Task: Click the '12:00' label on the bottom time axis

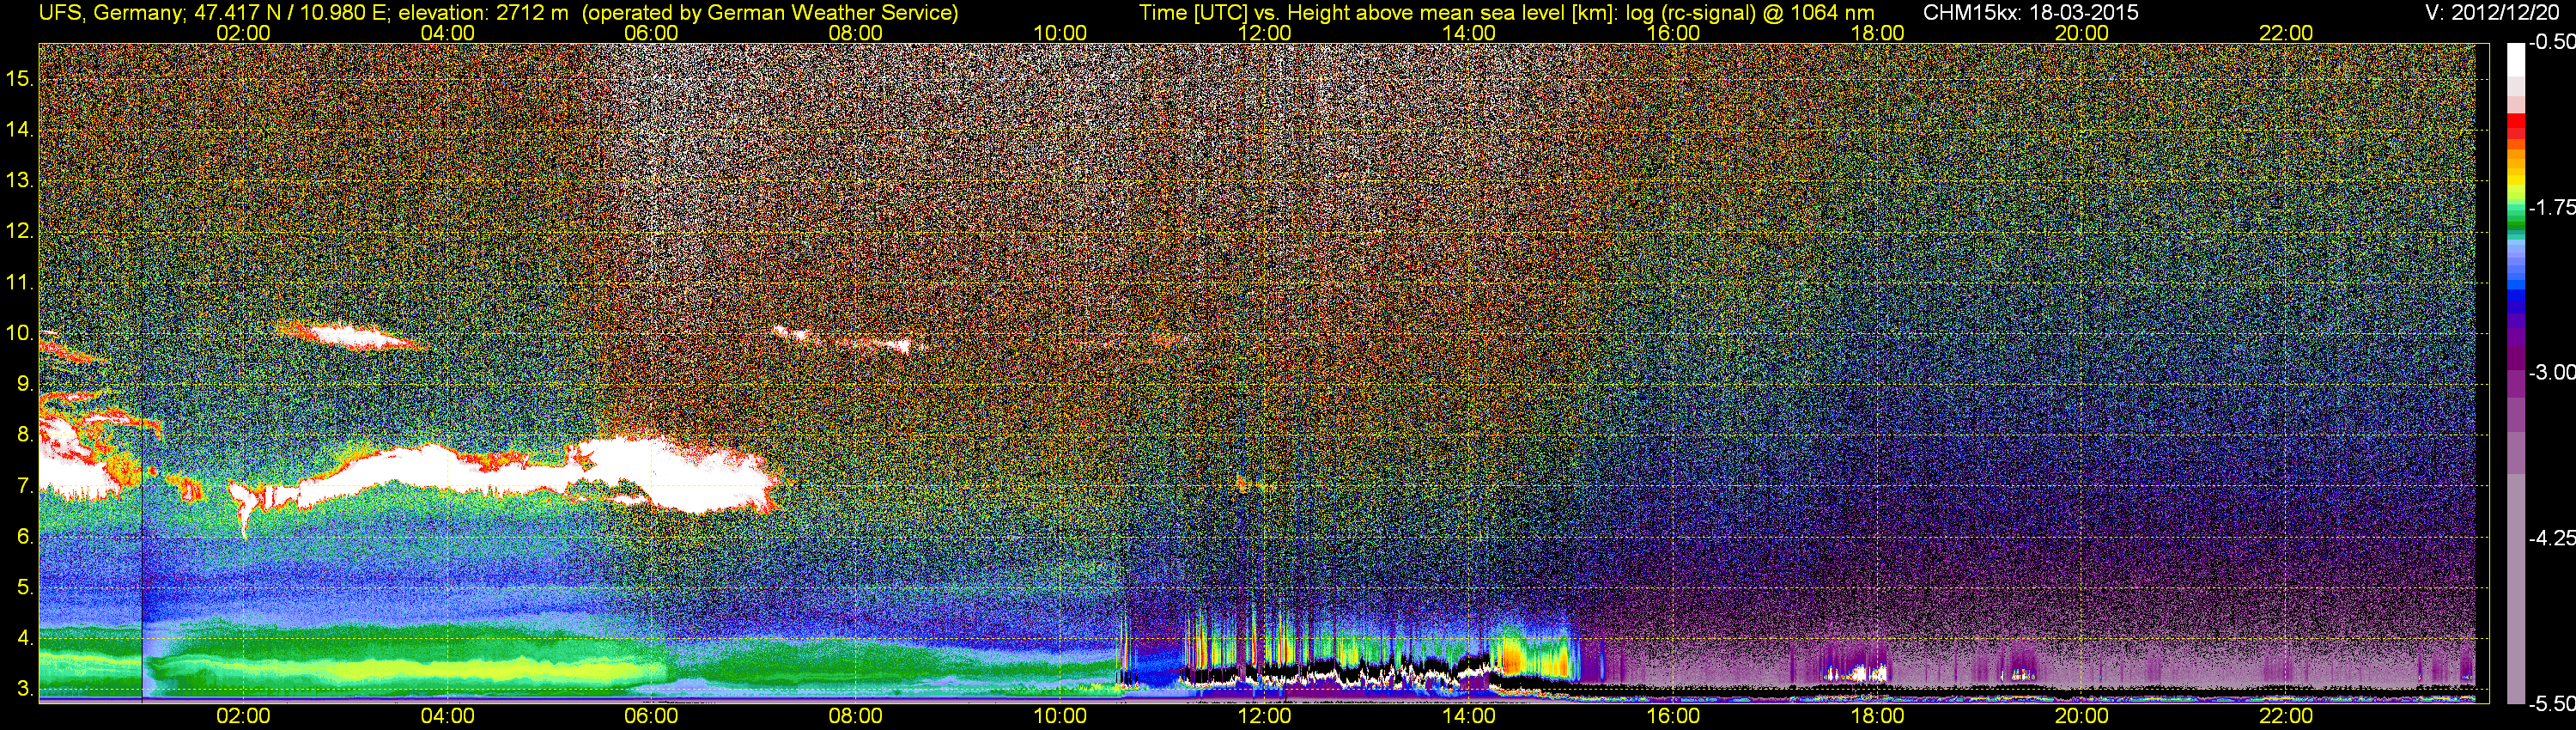Action: click(1264, 716)
